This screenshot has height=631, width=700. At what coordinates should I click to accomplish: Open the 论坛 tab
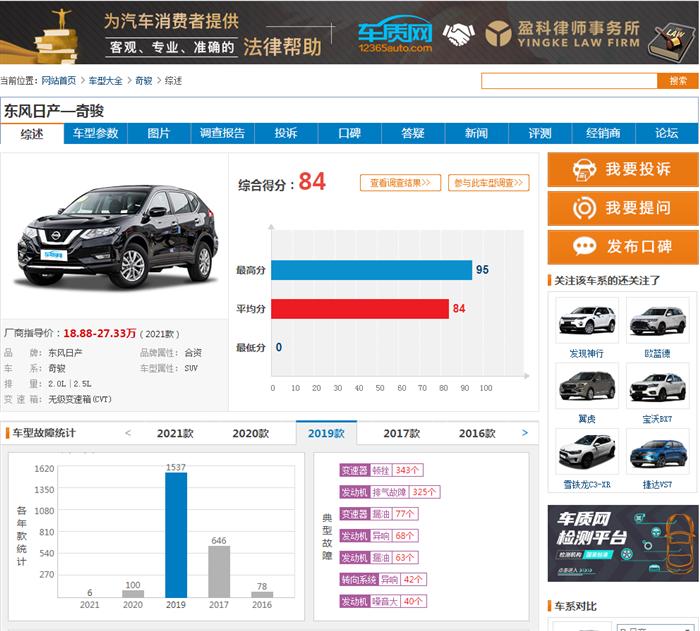point(667,134)
